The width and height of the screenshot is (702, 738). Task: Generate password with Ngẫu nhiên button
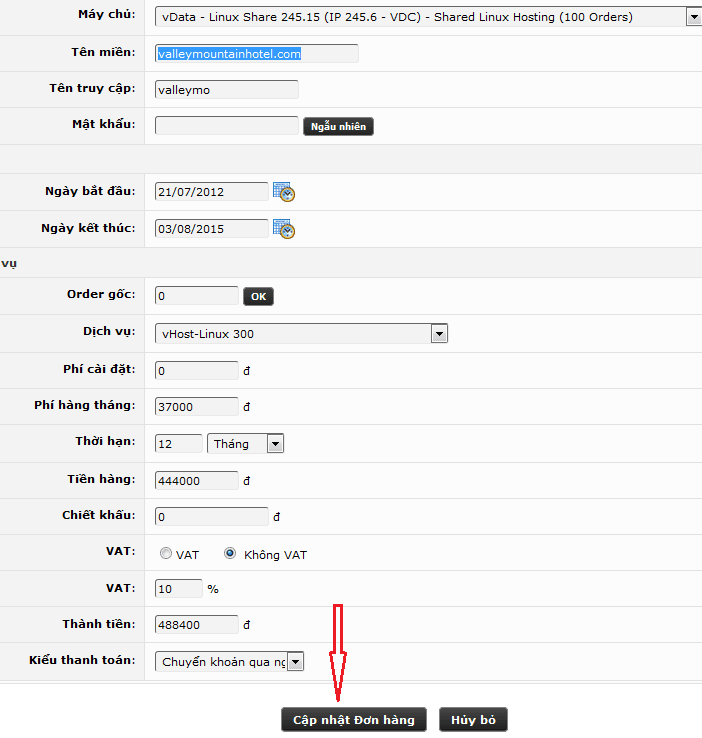[338, 127]
